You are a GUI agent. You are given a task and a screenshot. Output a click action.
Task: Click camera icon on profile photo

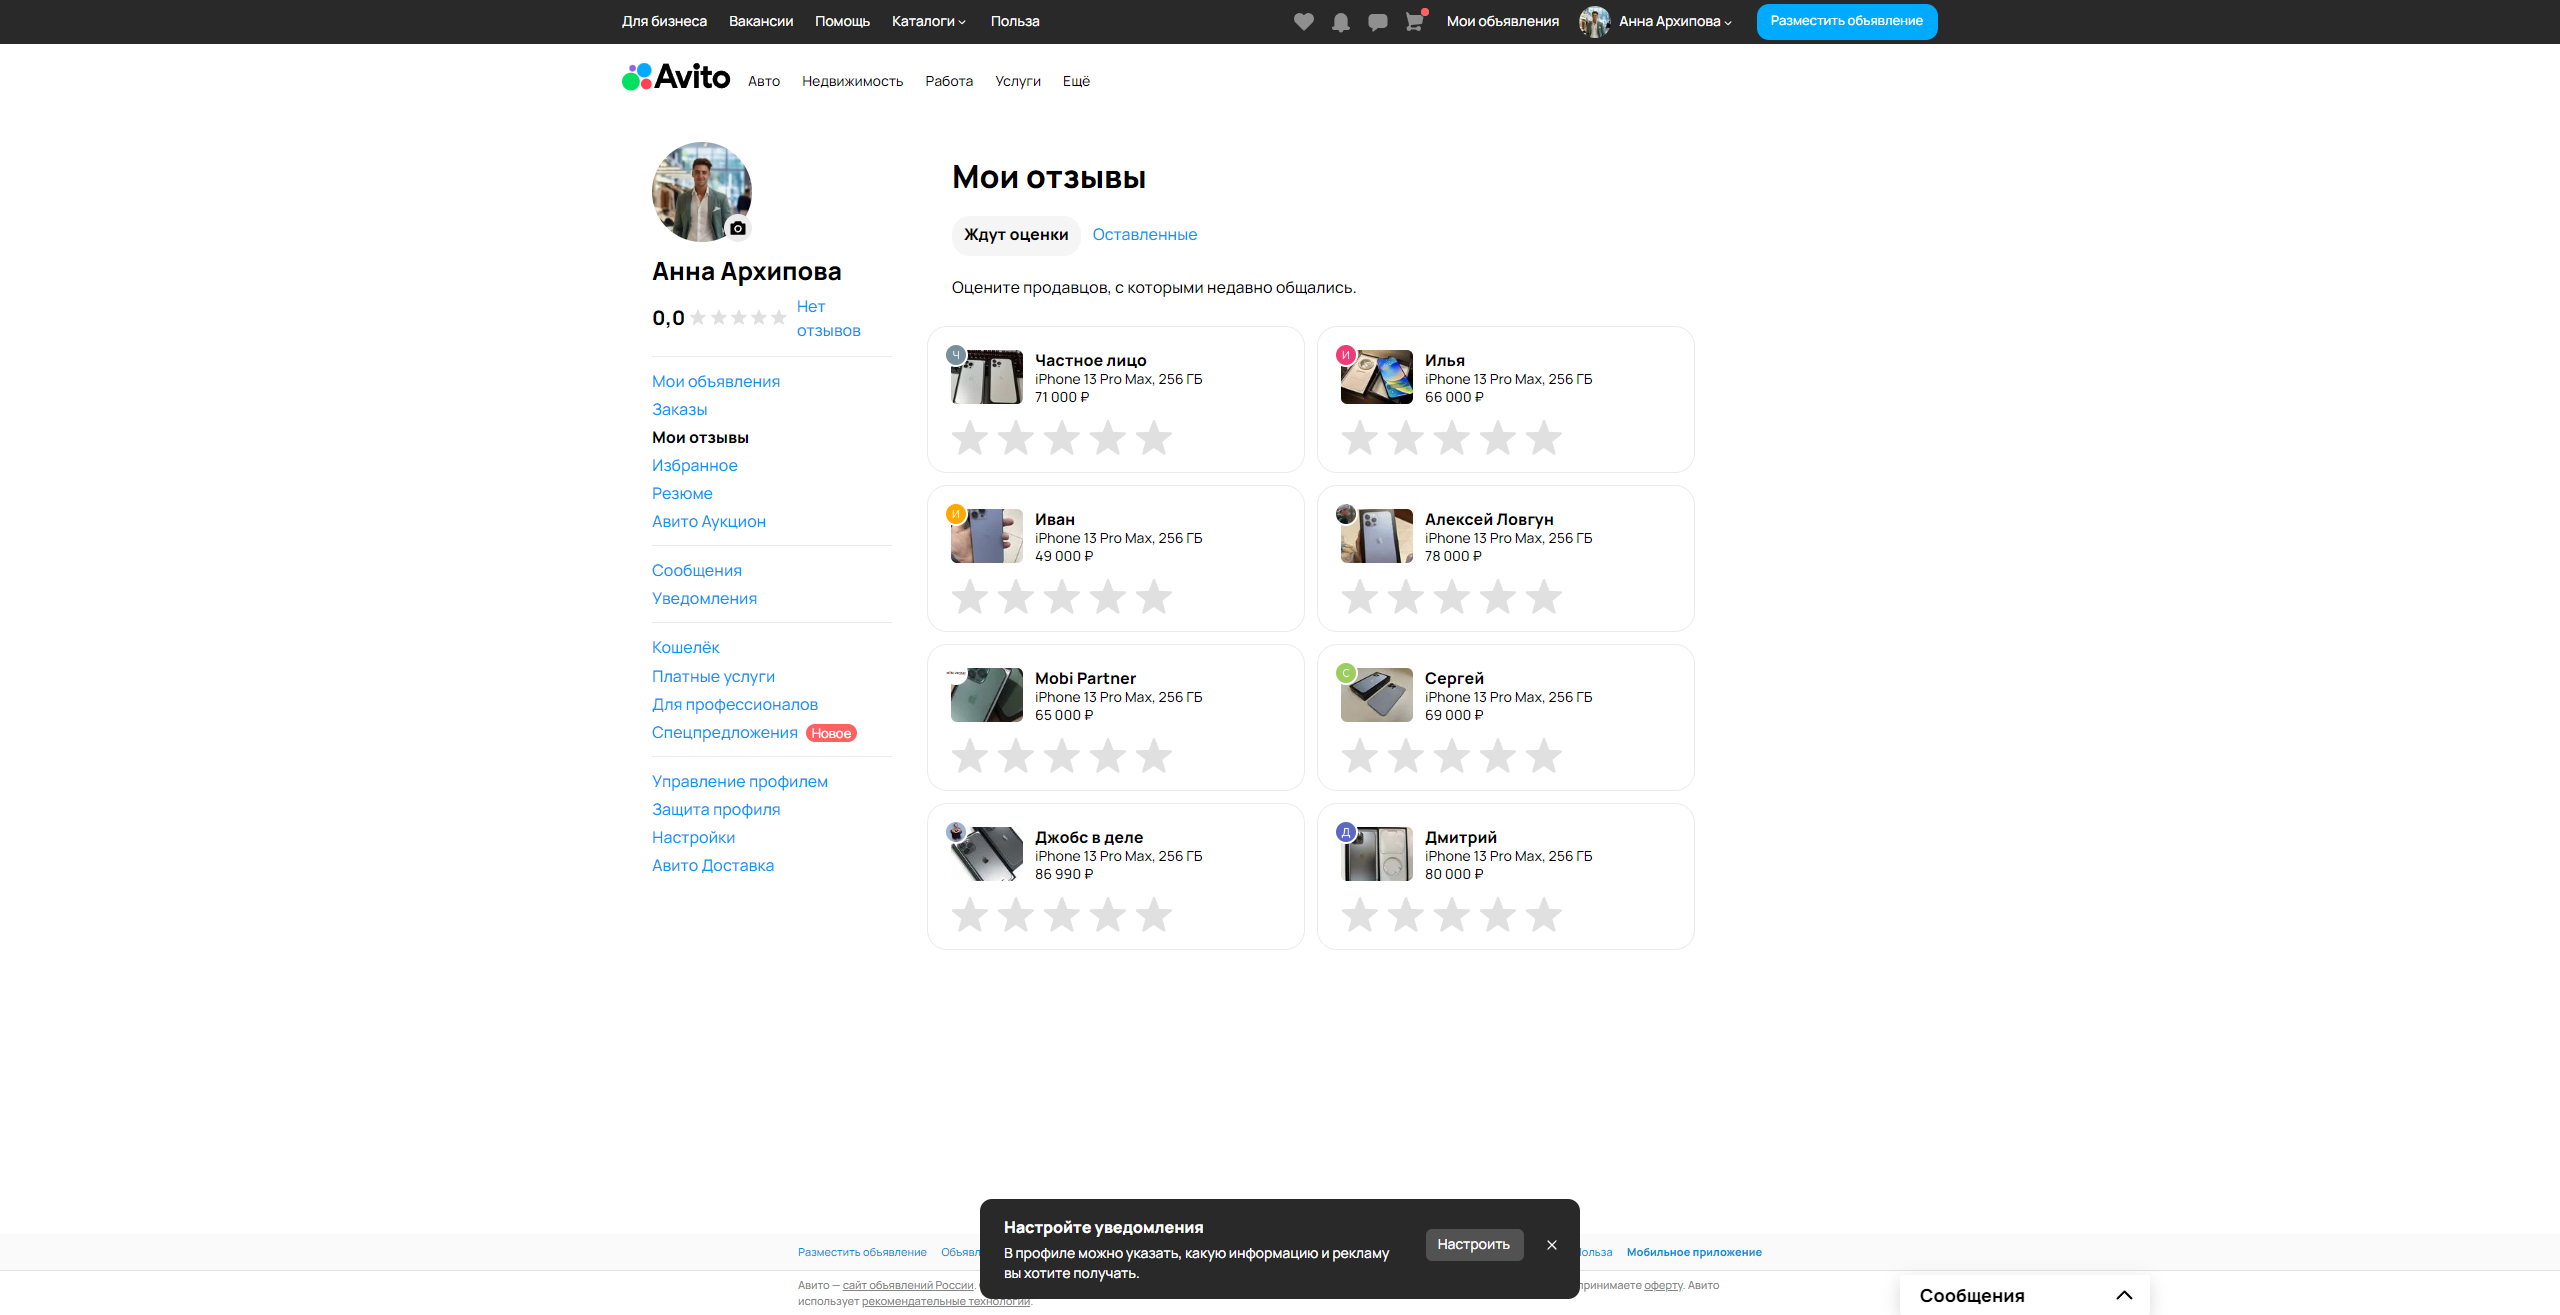coord(737,228)
